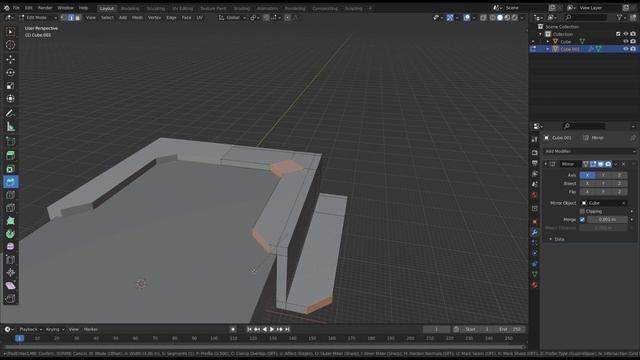Switch to the Modeling workspace tab
The width and height of the screenshot is (640, 360).
130,8
